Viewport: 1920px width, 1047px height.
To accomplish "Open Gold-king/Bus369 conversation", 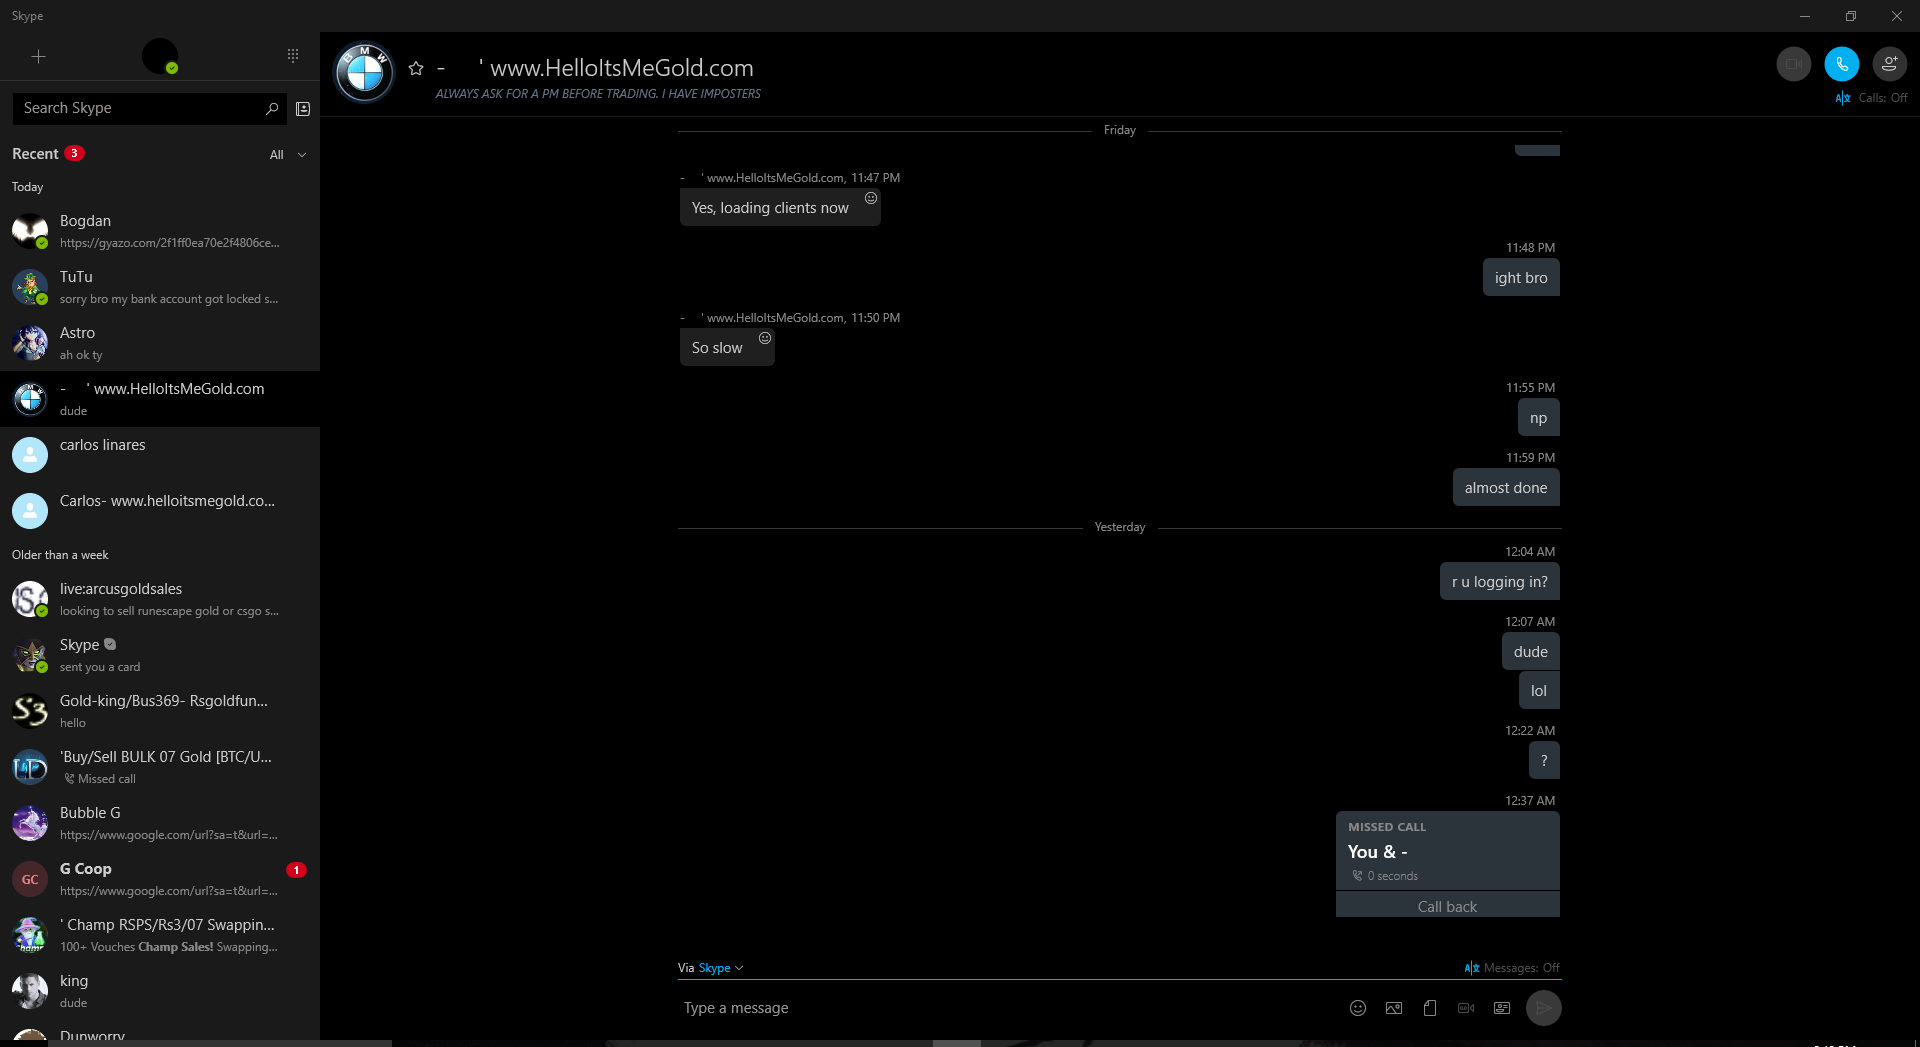I will 160,711.
